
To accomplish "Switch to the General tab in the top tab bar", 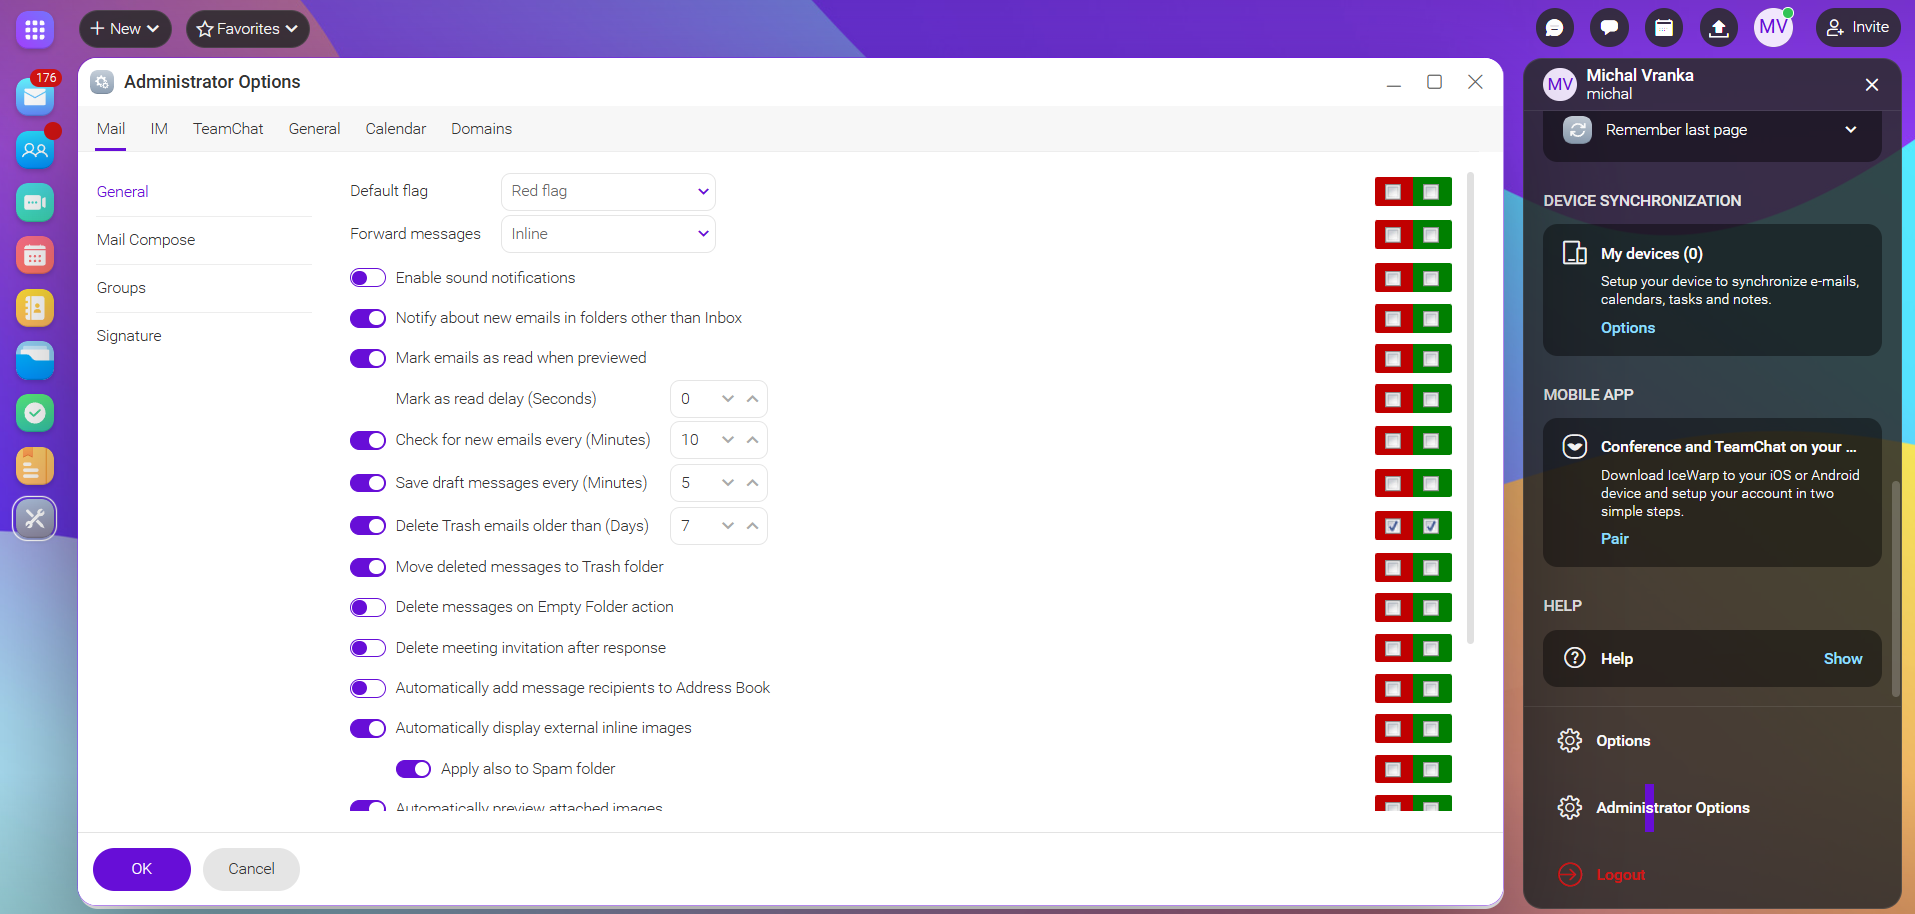I will click(315, 129).
